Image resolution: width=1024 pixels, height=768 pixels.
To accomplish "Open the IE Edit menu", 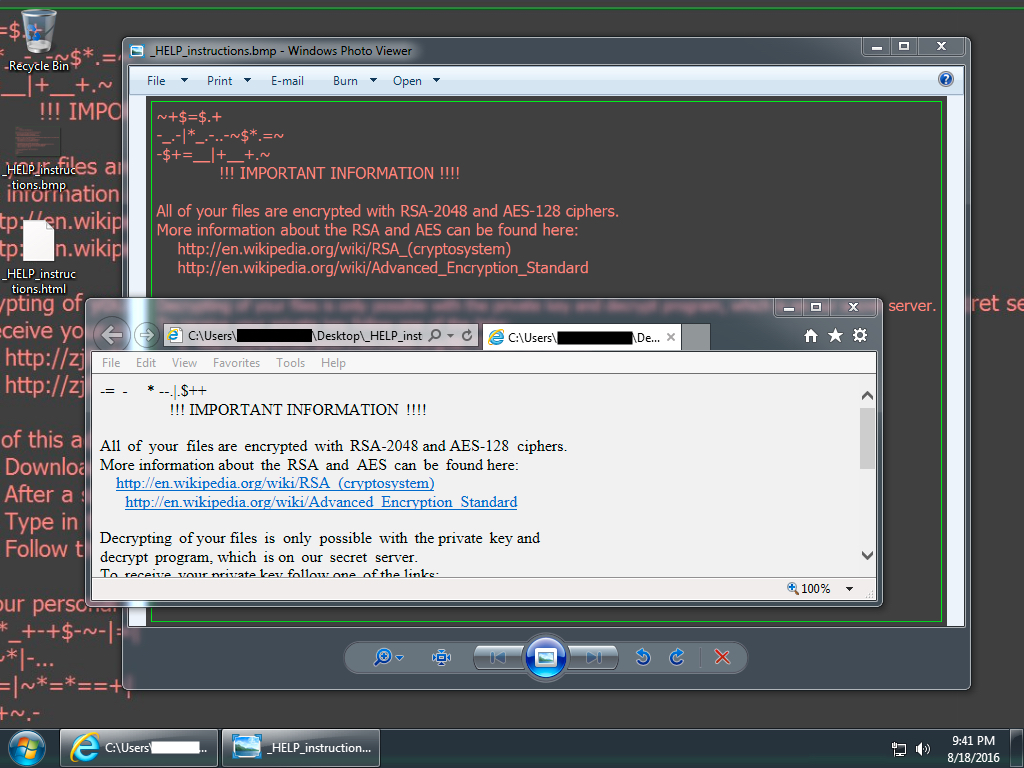I will coord(146,363).
